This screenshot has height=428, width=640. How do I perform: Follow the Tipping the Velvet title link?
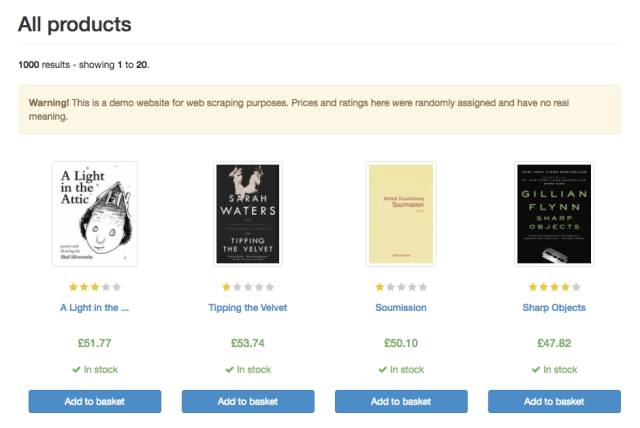(x=248, y=308)
